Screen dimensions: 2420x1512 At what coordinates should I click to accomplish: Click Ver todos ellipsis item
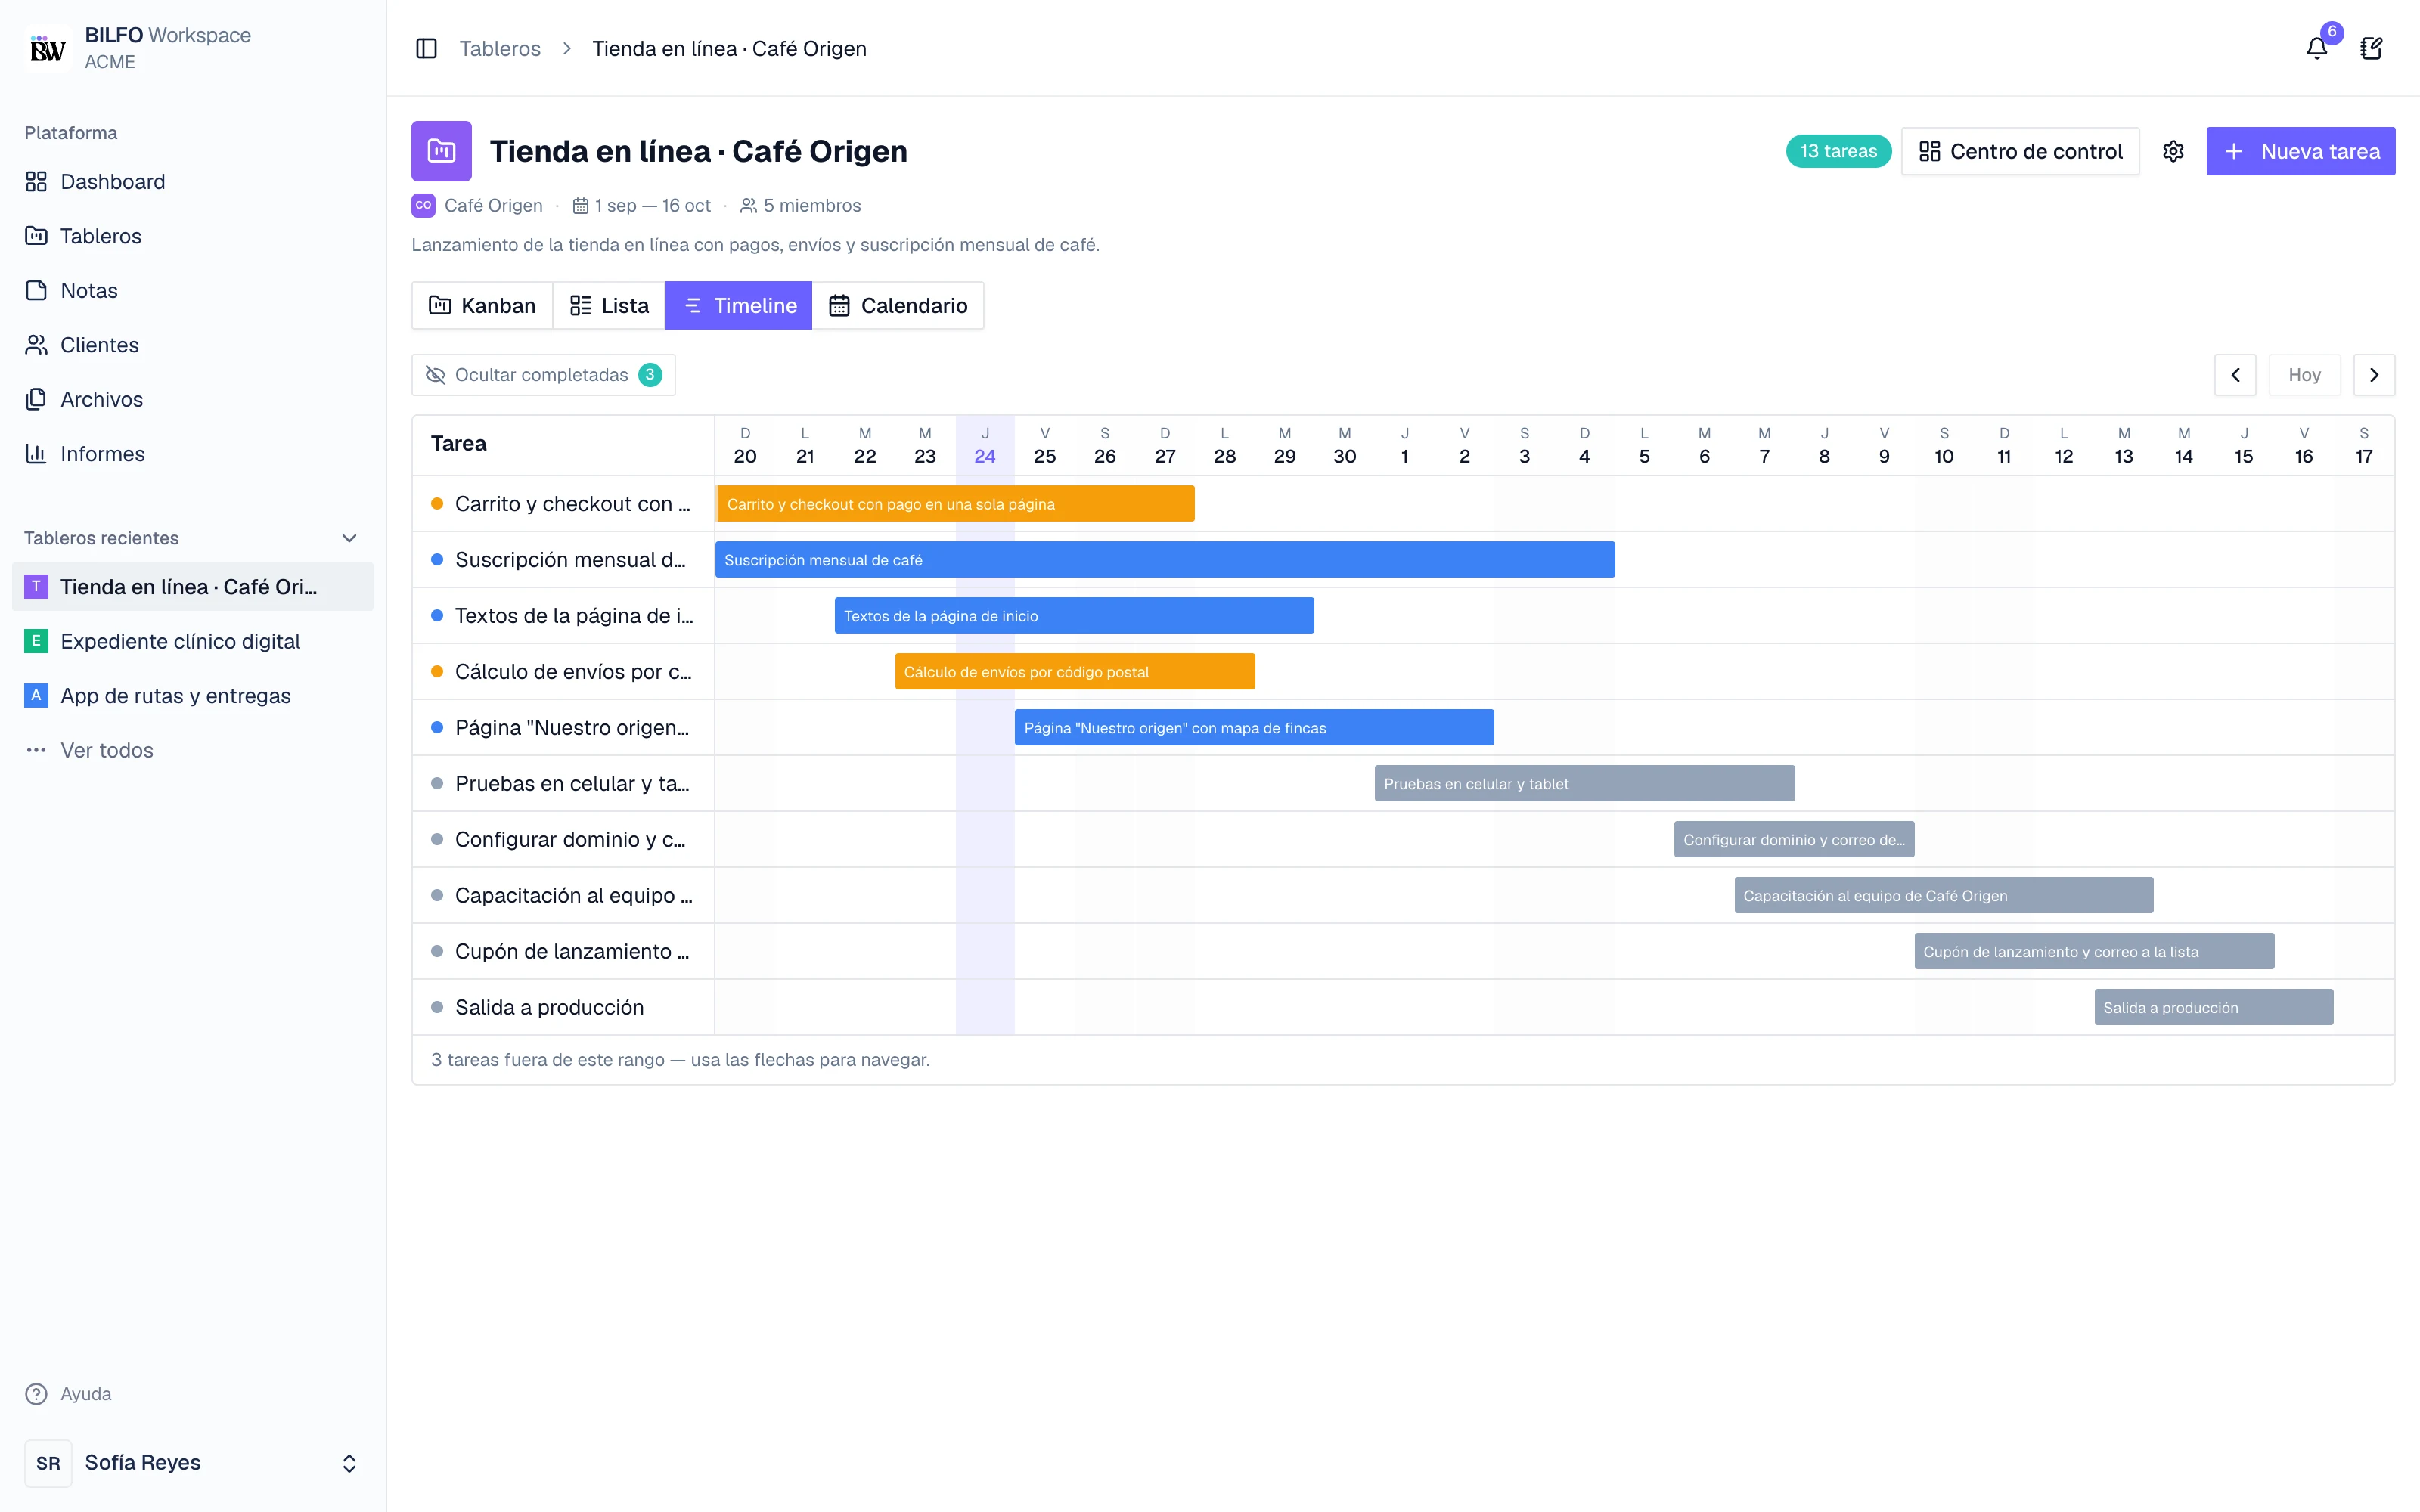click(192, 750)
